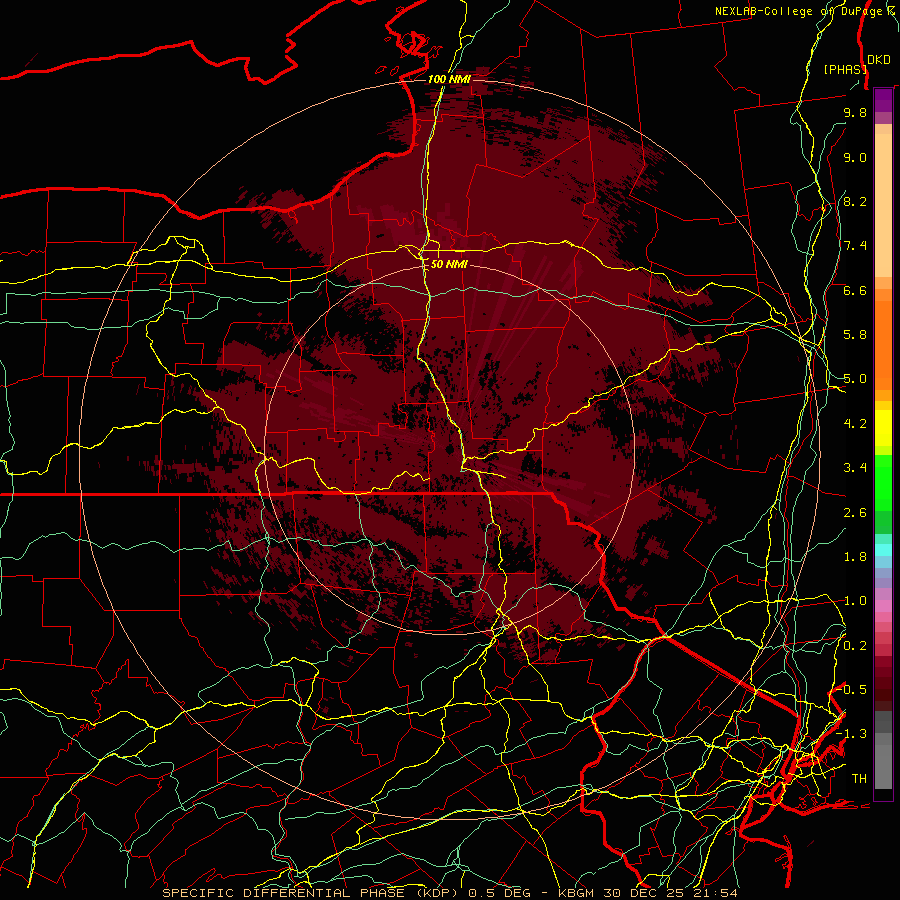Click the gray band at color bar bottom
This screenshot has width=900, height=900.
(x=883, y=751)
